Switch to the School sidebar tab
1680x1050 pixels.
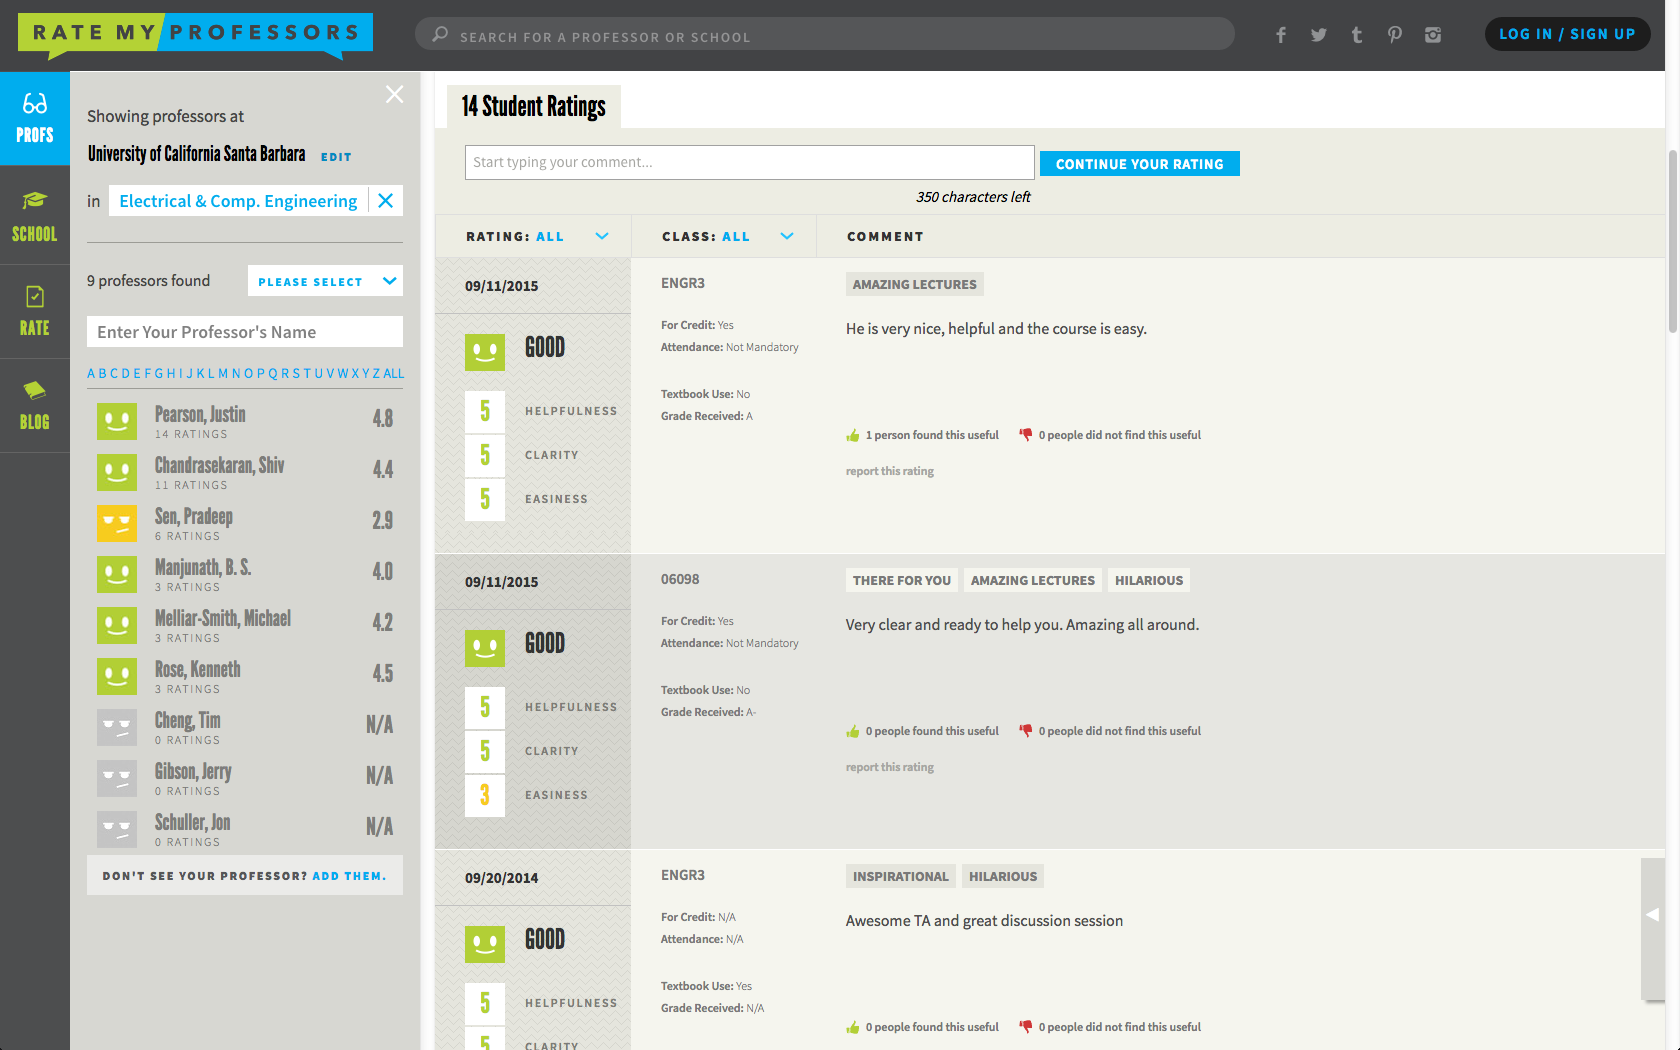coord(35,216)
